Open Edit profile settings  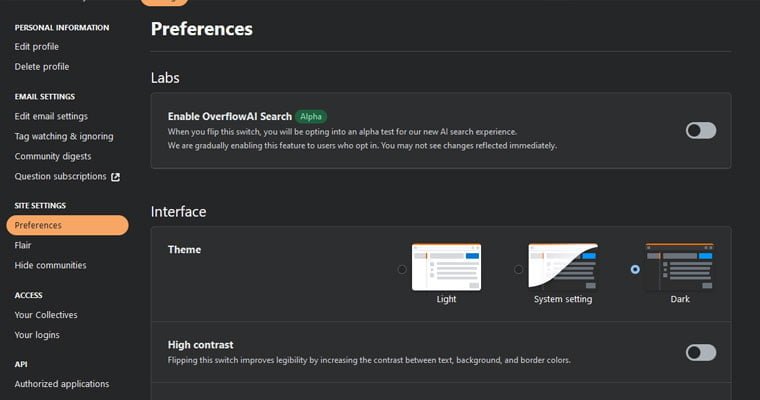36,47
